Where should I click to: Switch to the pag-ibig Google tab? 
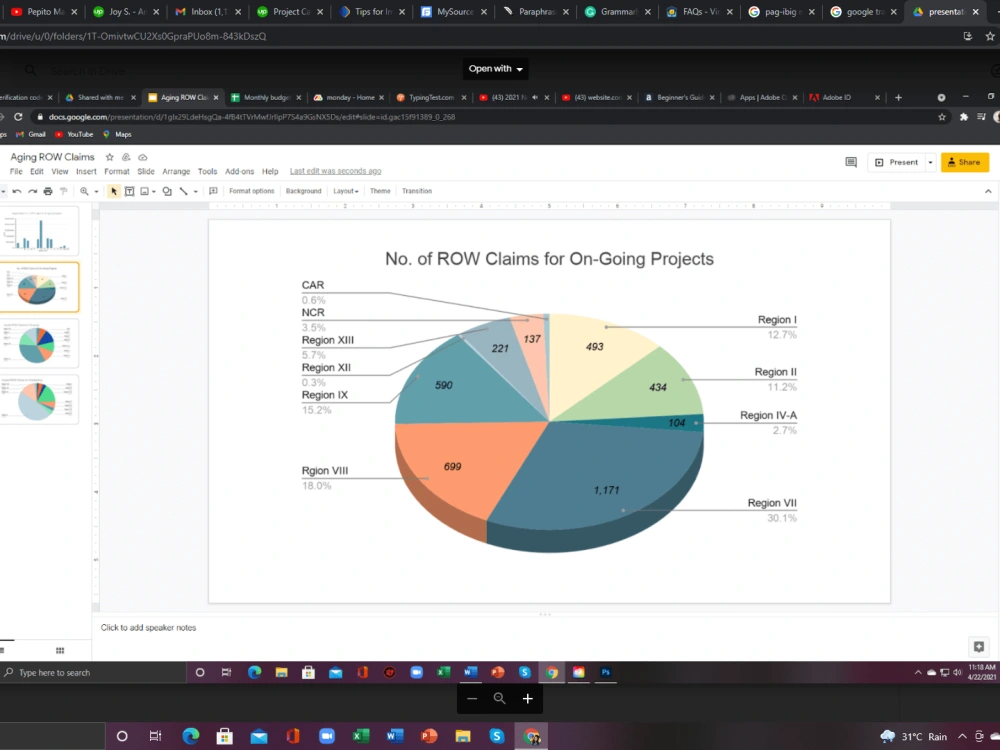781,11
